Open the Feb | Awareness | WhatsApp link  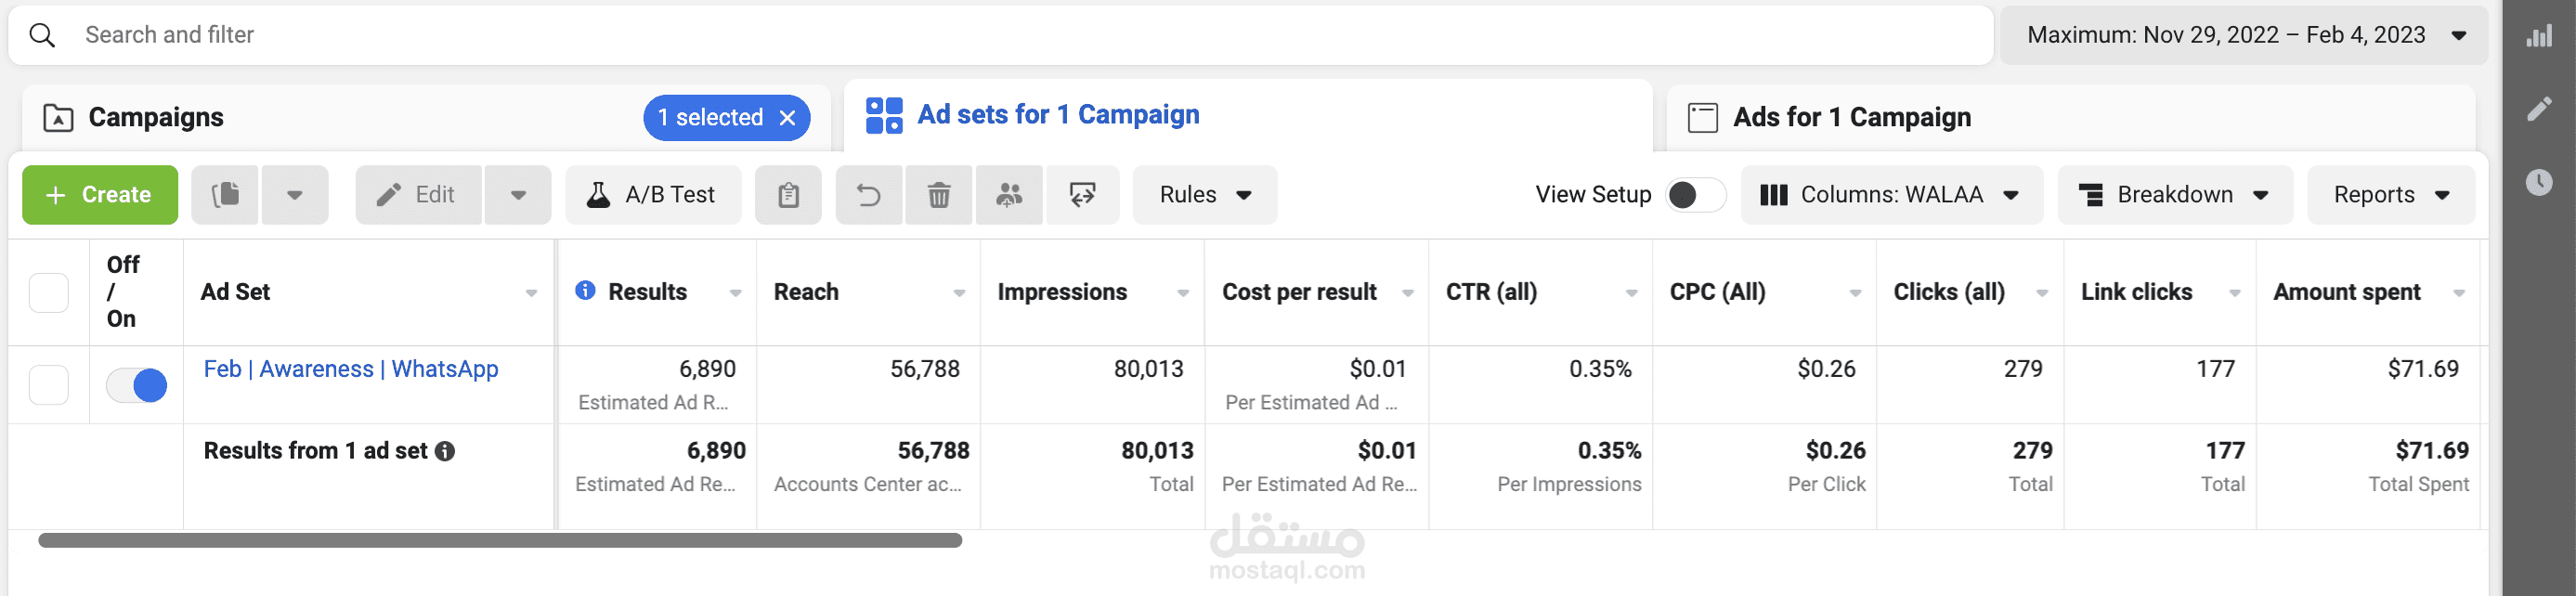[351, 369]
